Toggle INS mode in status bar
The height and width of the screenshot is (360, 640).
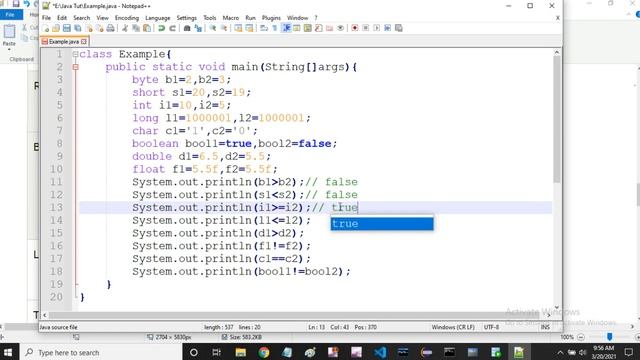tap(545, 327)
